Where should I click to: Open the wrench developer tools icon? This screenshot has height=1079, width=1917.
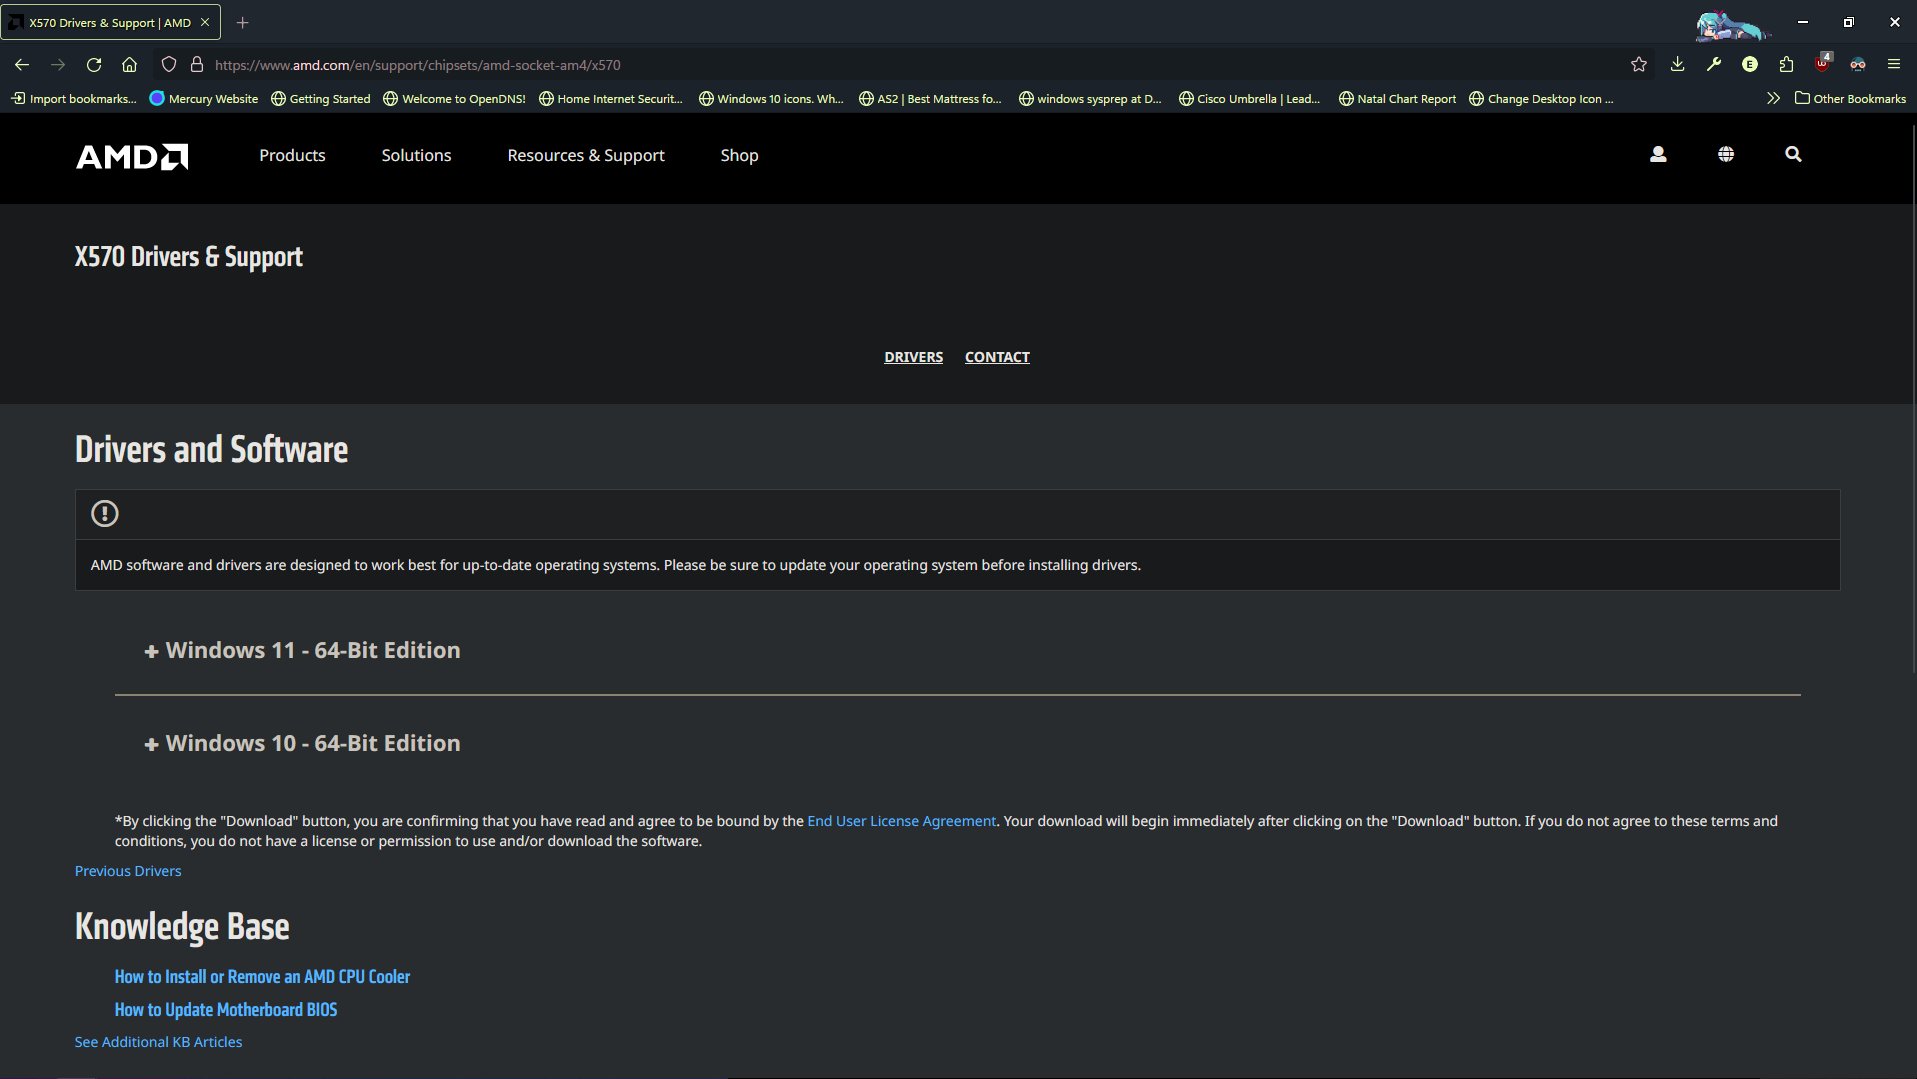pos(1714,65)
